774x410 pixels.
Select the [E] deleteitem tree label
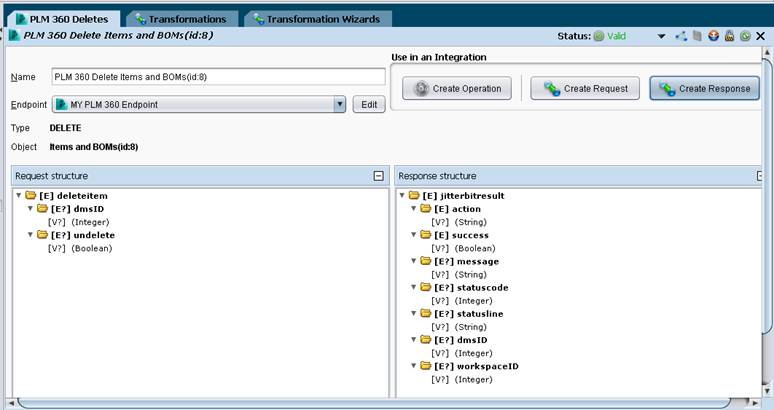(x=73, y=196)
